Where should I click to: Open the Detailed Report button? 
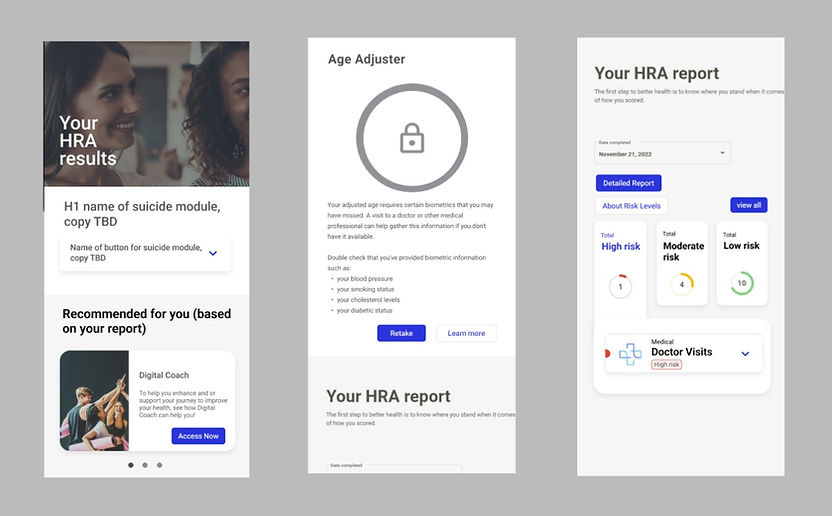click(x=628, y=183)
